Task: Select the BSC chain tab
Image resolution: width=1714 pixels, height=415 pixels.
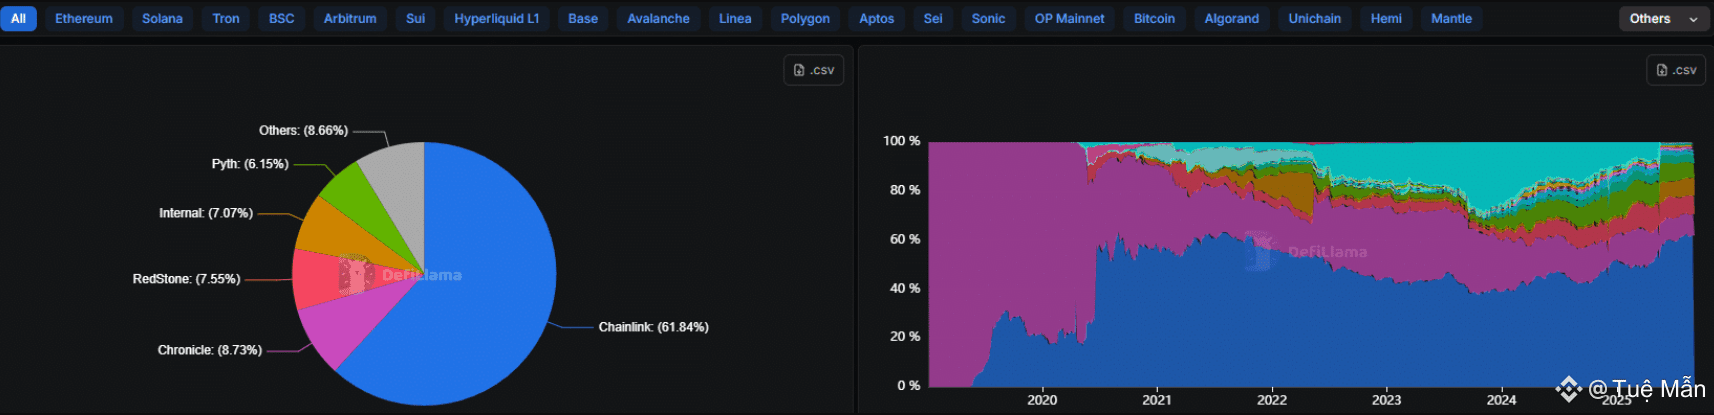Action: tap(282, 19)
